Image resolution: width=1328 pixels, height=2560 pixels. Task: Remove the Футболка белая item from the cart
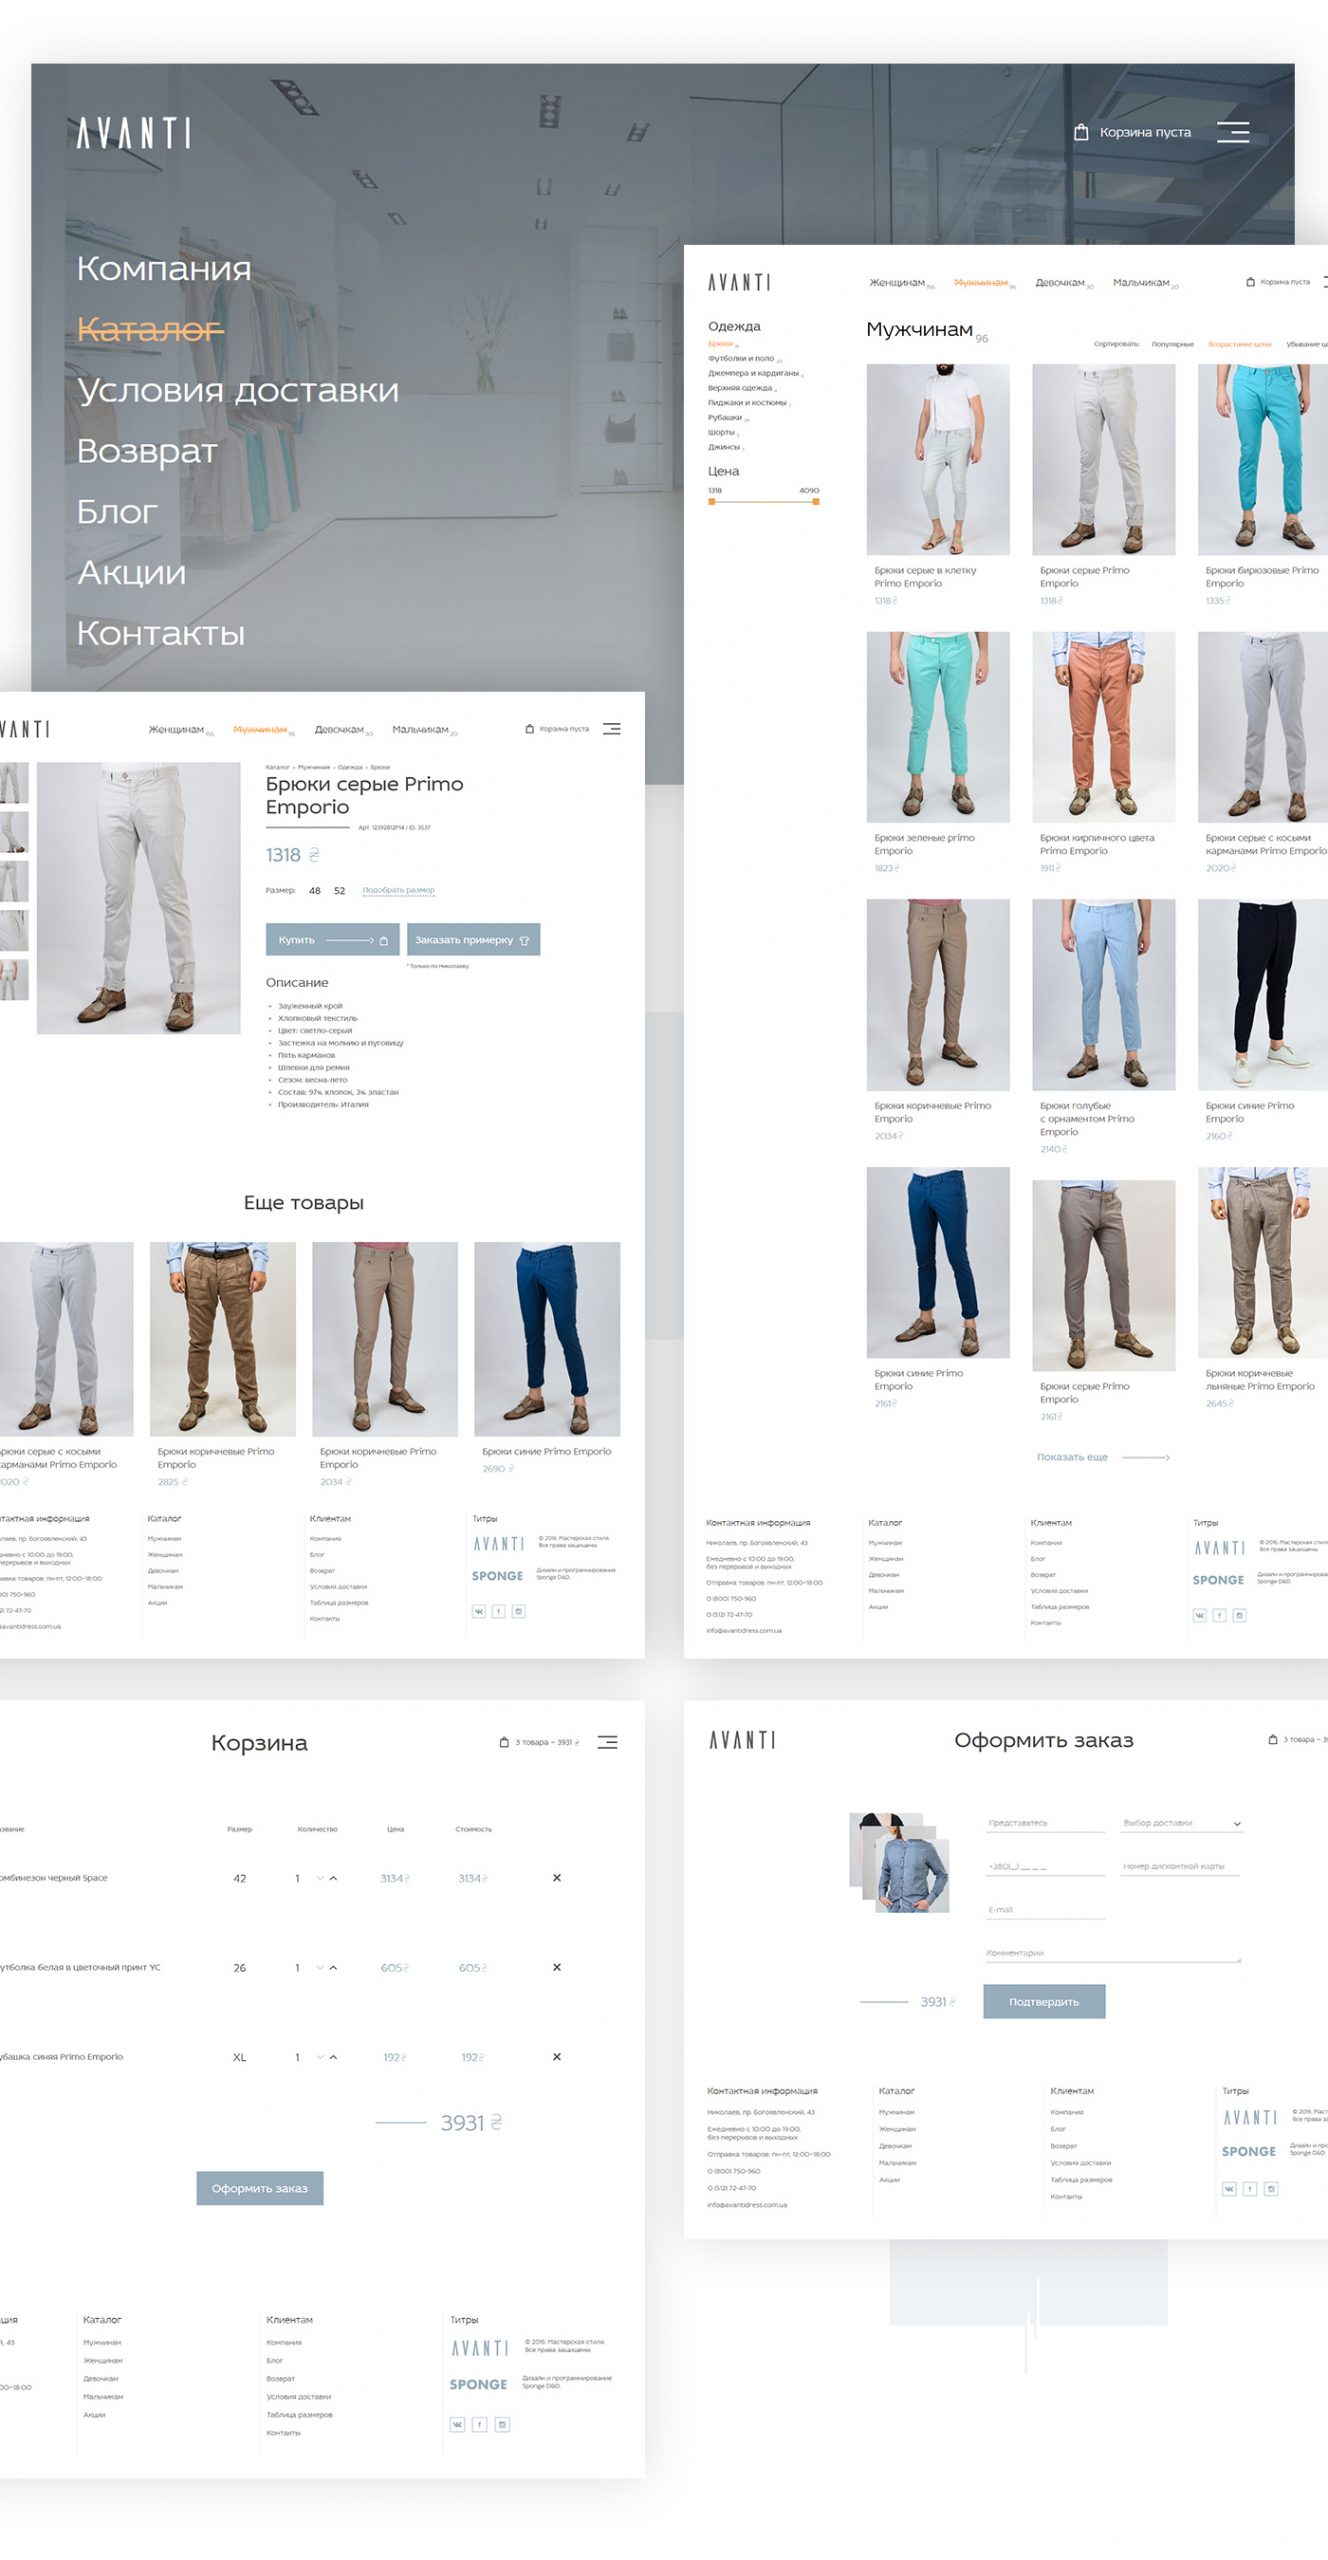(x=557, y=1967)
